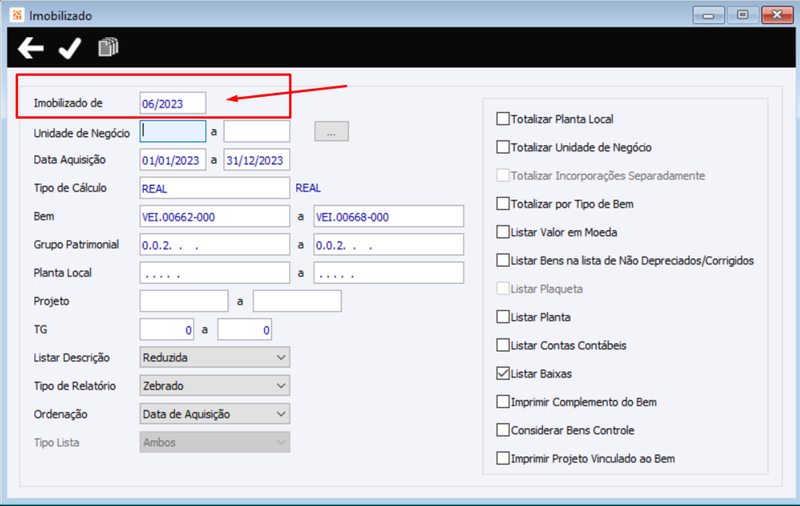800x506 pixels.
Task: Enable Totalizar Planta Local checkbox
Action: (x=503, y=119)
